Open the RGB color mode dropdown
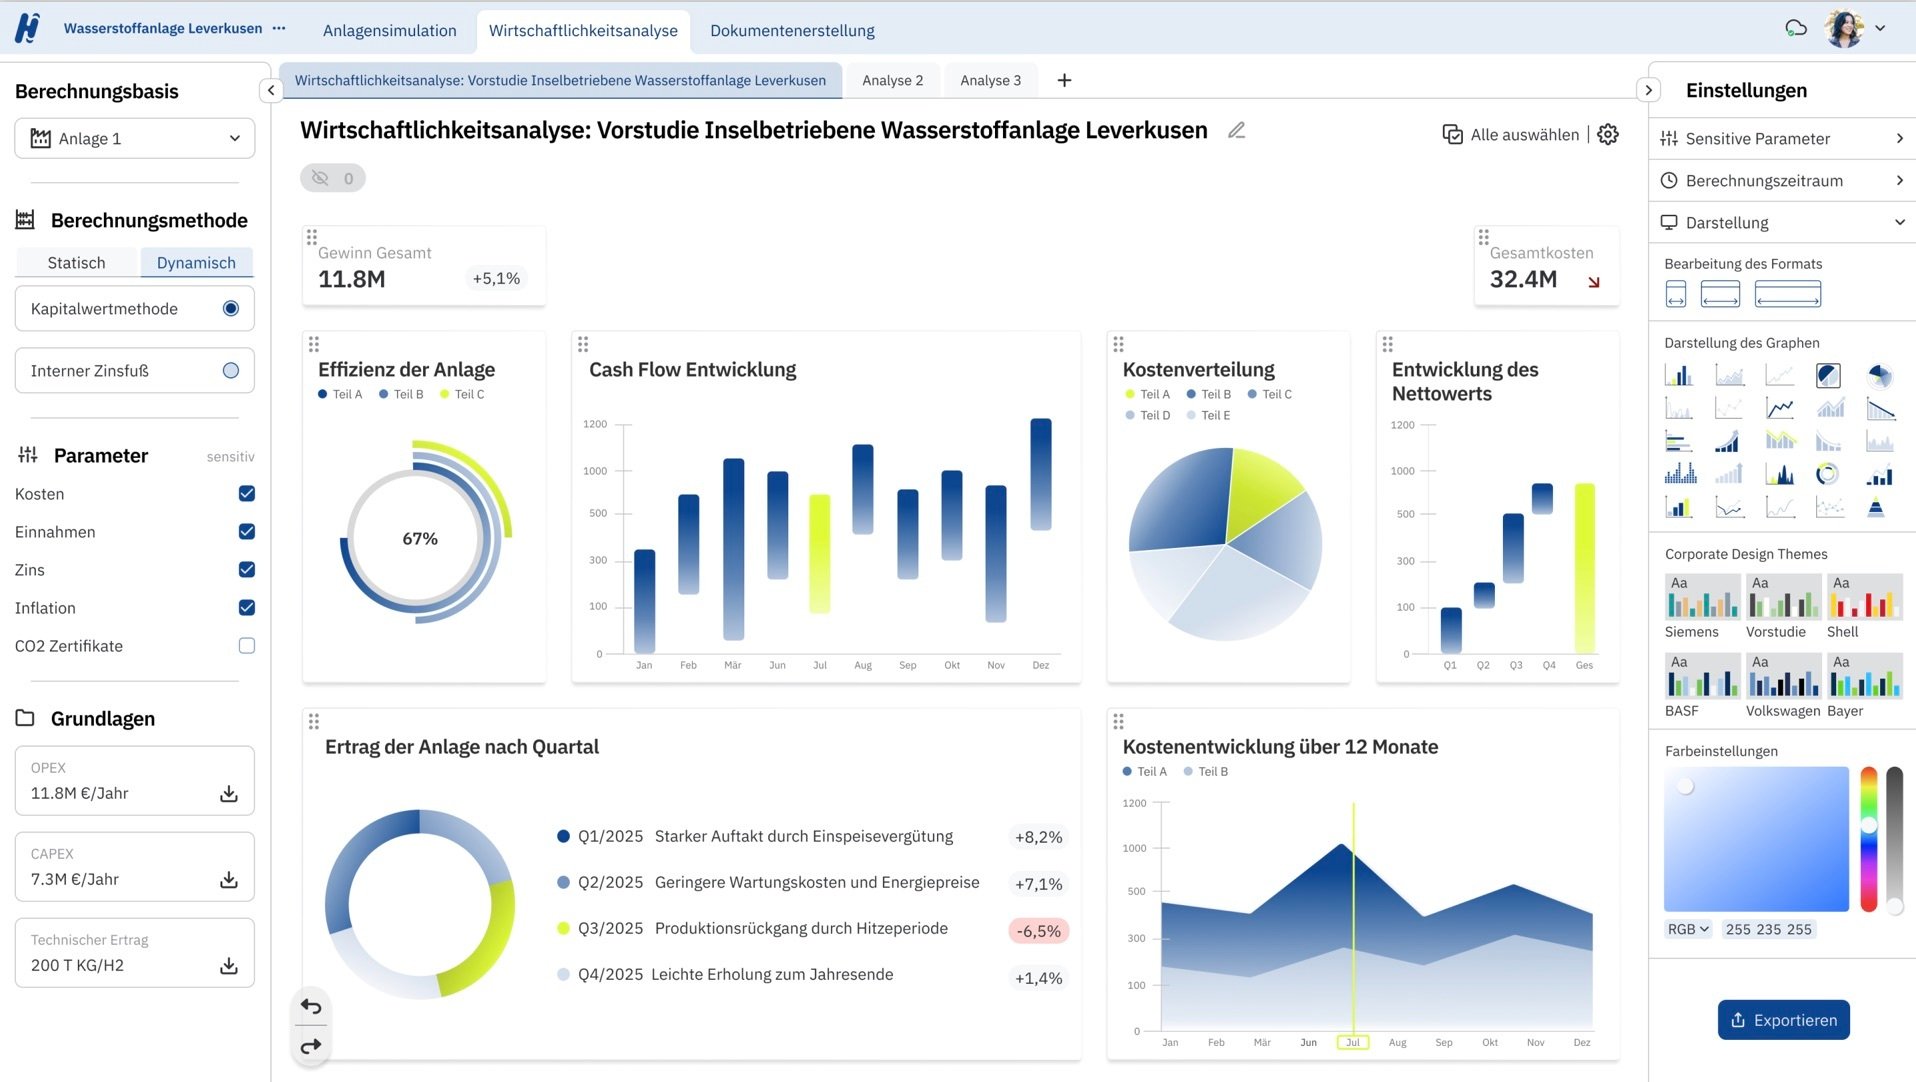This screenshot has height=1082, width=1916. [x=1688, y=929]
